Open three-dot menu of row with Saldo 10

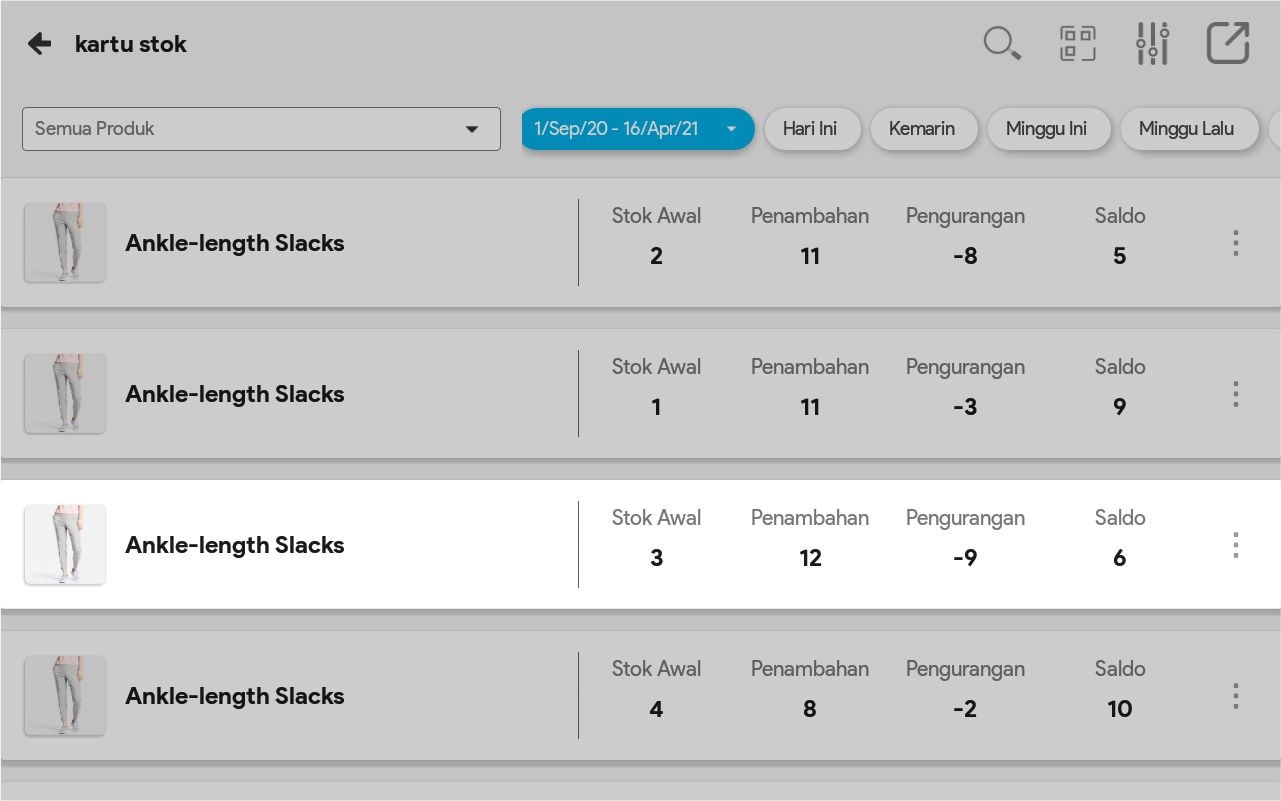1236,696
